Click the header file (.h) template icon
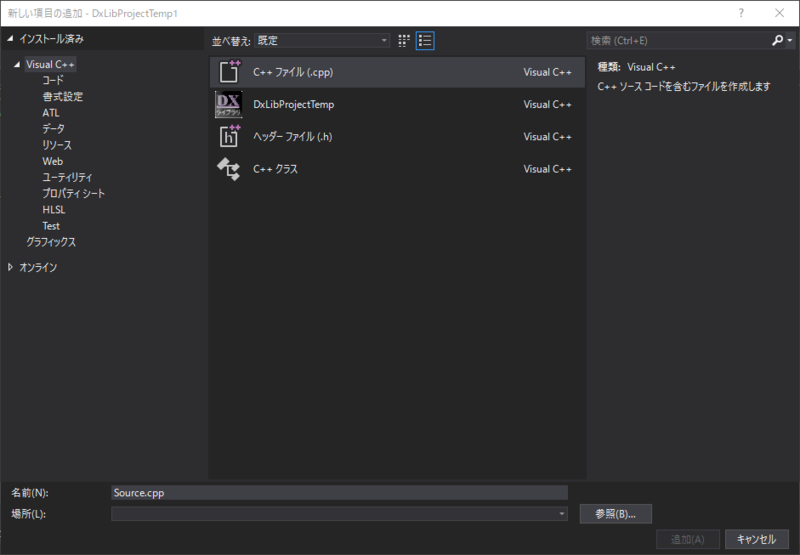800x555 pixels. point(229,137)
